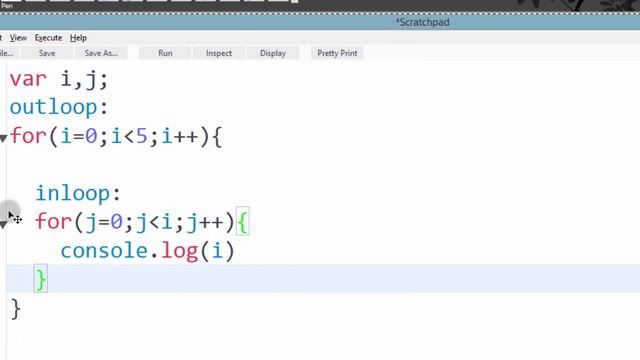This screenshot has width=640, height=360.
Task: Click the Inspect button
Action: (219, 53)
